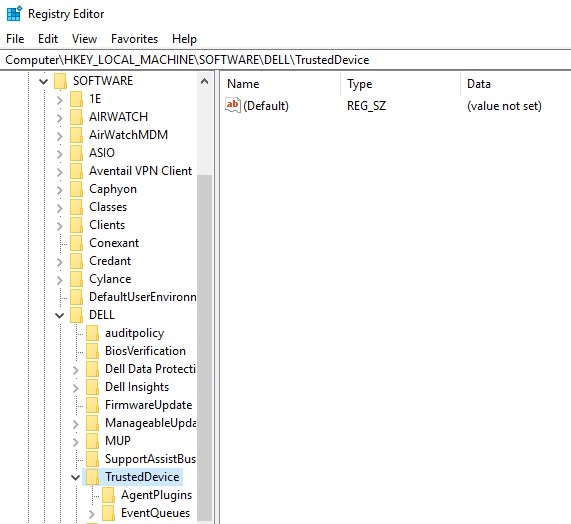Click the Clients folder icon

76,225
